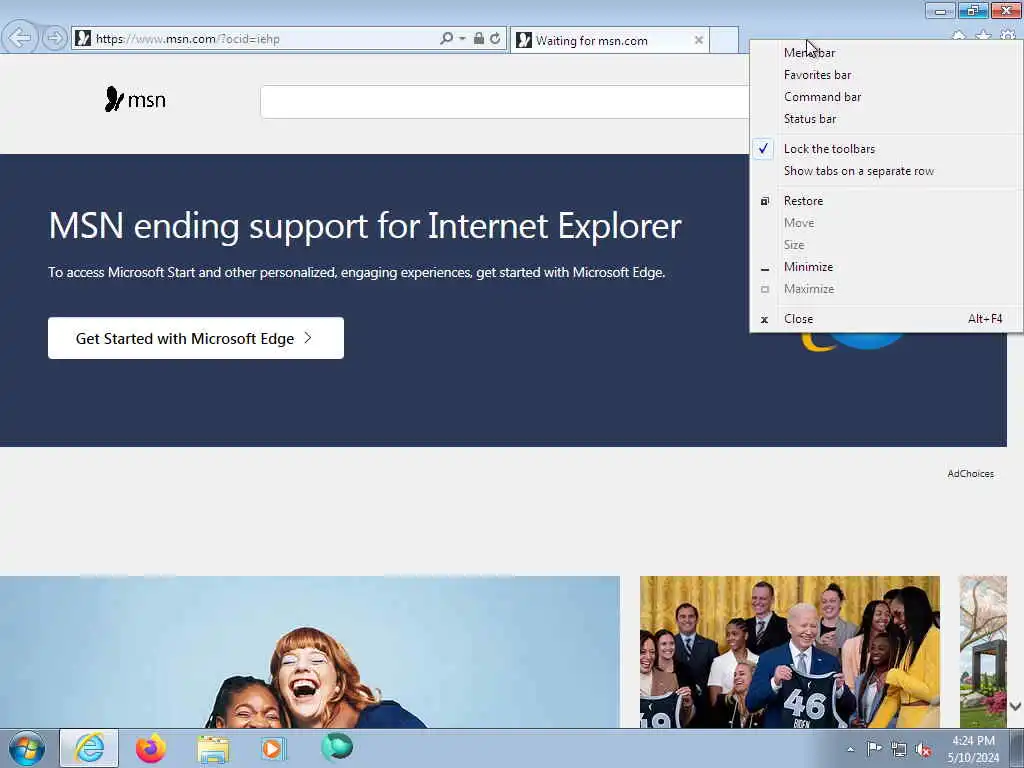Screen dimensions: 1024x768
Task: Click 'Get Started with Microsoft Edge' button
Action: point(196,338)
